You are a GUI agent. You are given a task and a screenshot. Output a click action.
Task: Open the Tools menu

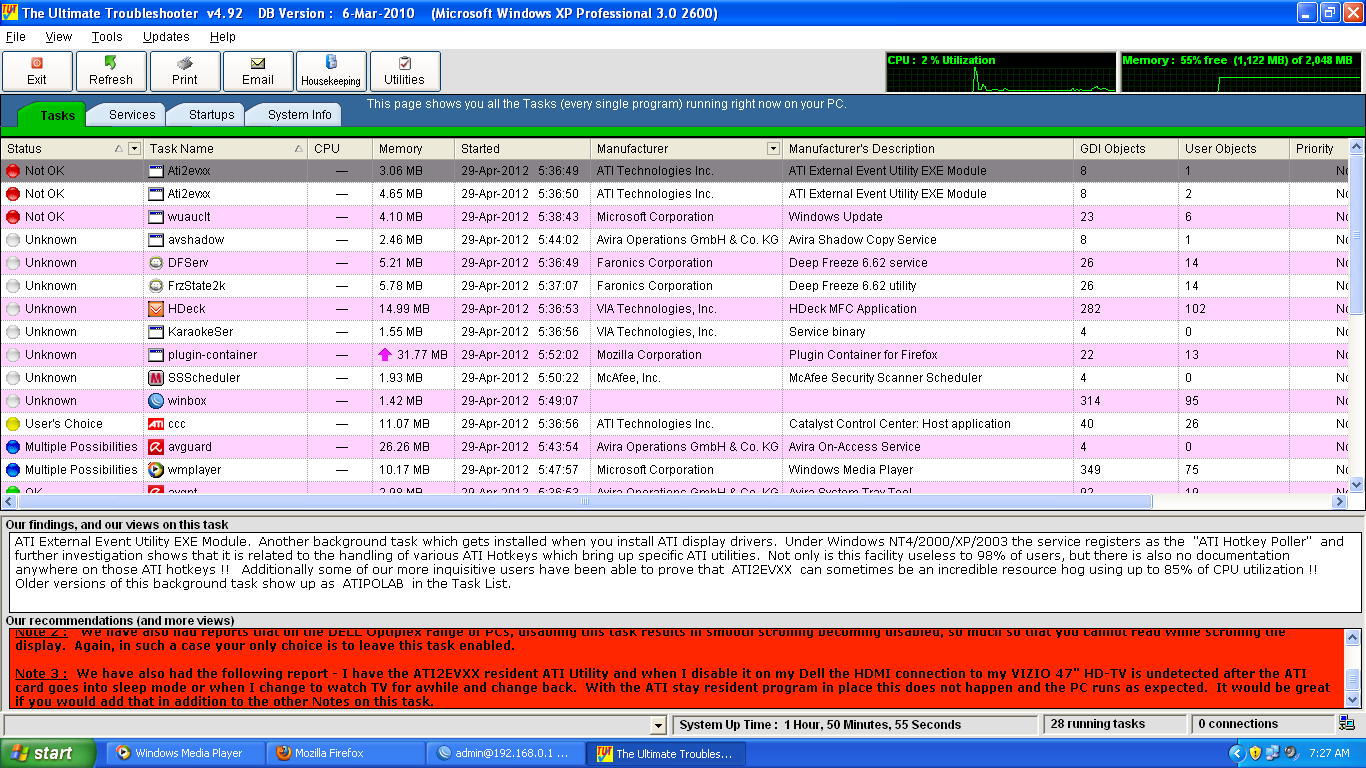[107, 37]
